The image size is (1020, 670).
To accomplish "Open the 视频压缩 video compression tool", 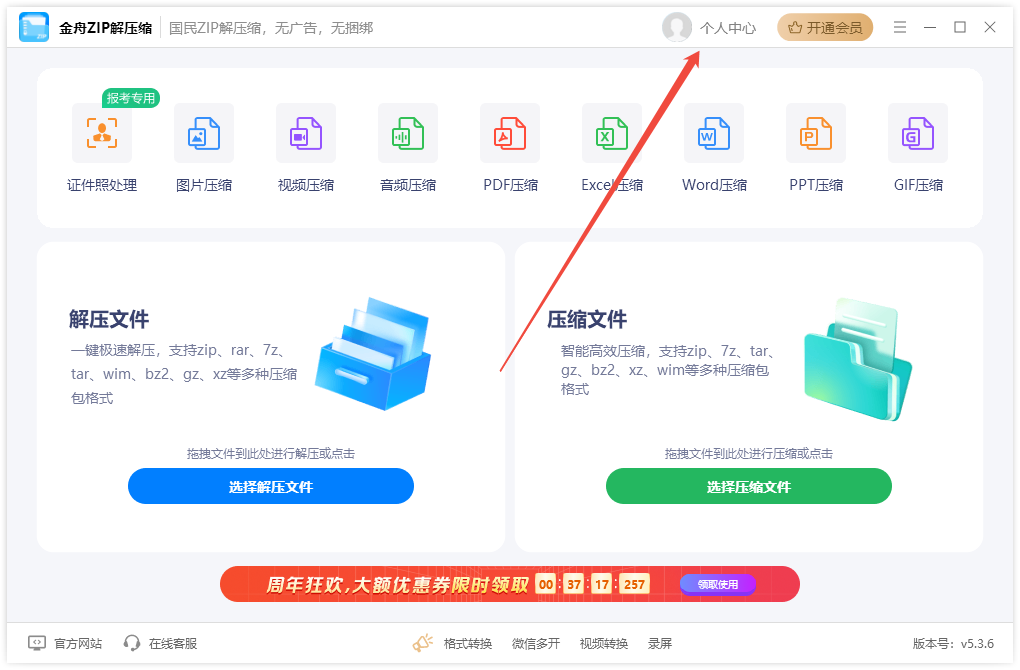I will click(306, 133).
